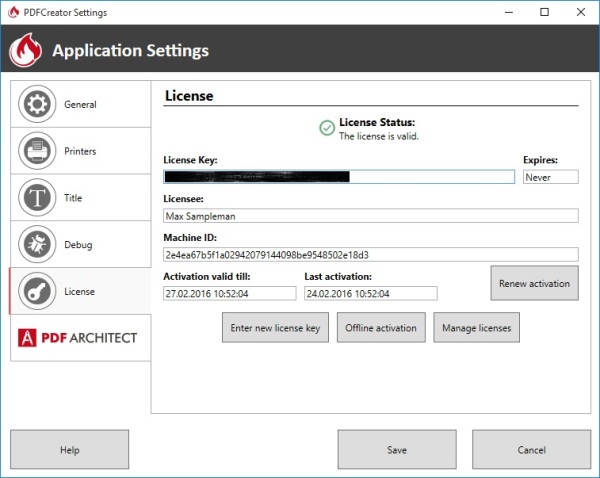This screenshot has width=600, height=478.
Task: Click the green license valid checkmark icon
Action: (326, 128)
